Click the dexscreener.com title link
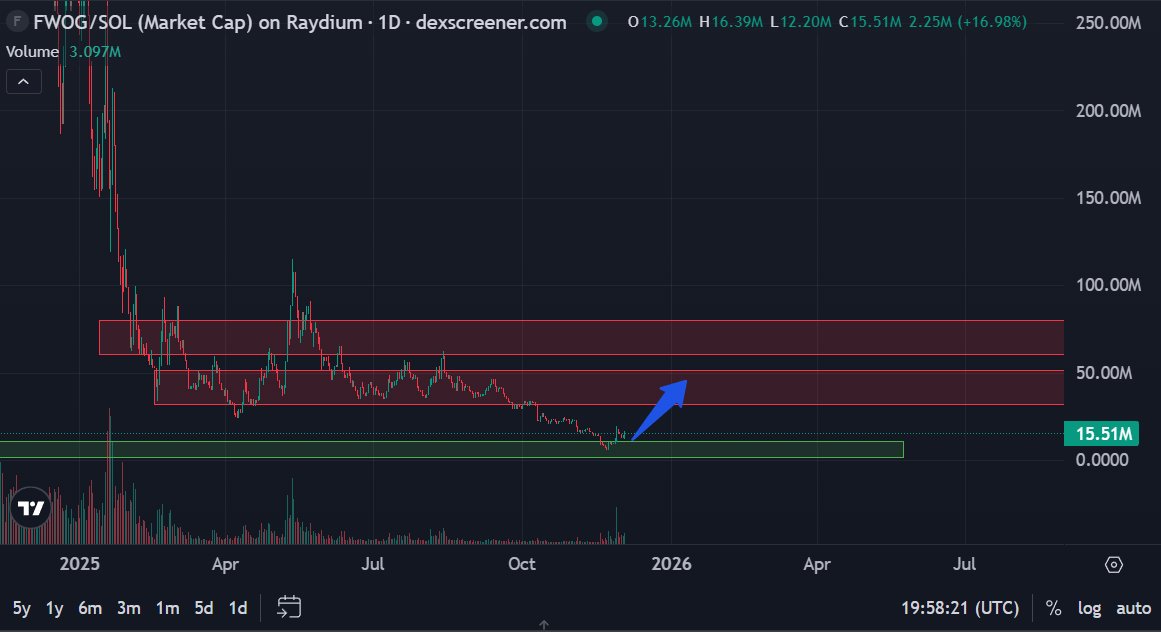This screenshot has height=632, width=1161. (x=491, y=21)
